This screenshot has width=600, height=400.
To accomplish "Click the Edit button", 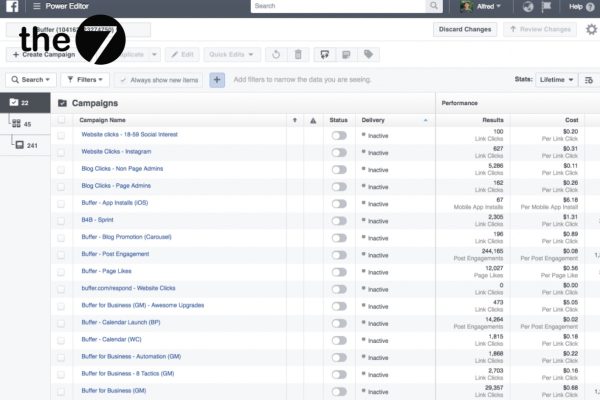I will click(x=182, y=54).
